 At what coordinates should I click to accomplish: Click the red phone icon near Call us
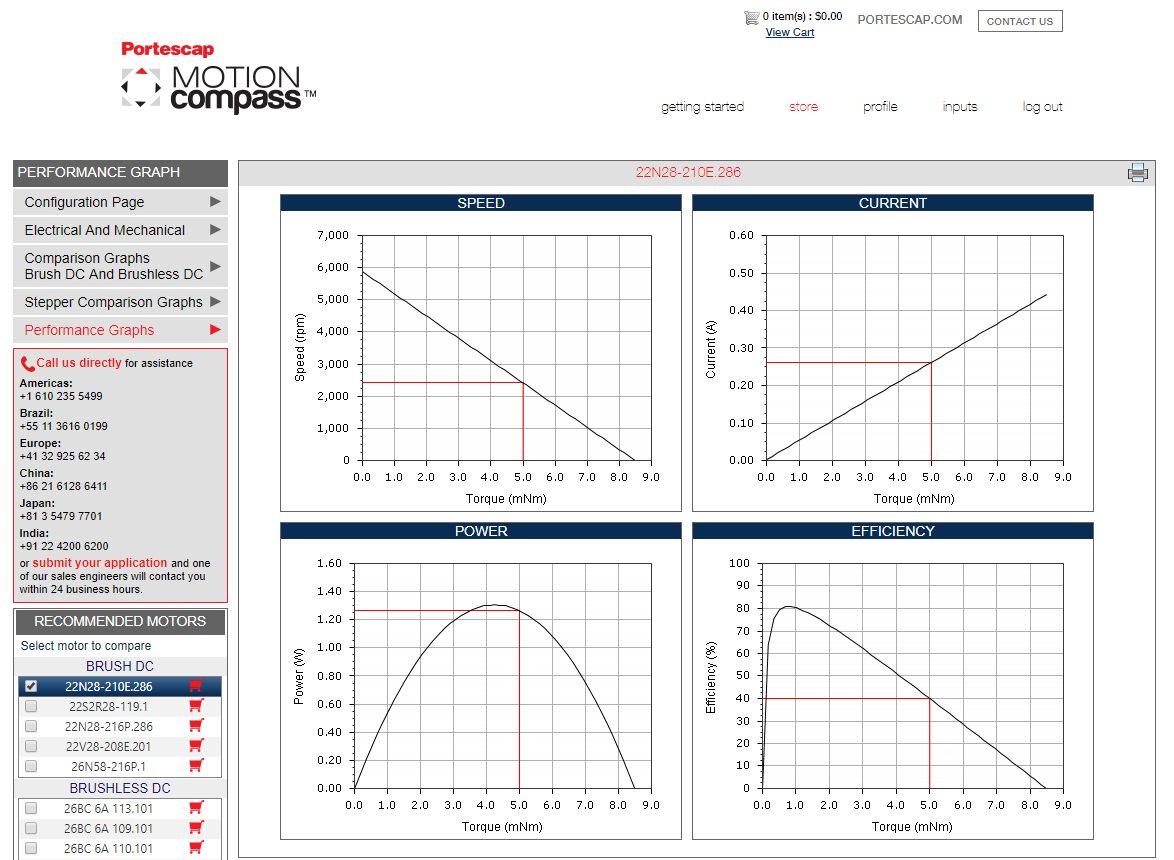click(28, 364)
